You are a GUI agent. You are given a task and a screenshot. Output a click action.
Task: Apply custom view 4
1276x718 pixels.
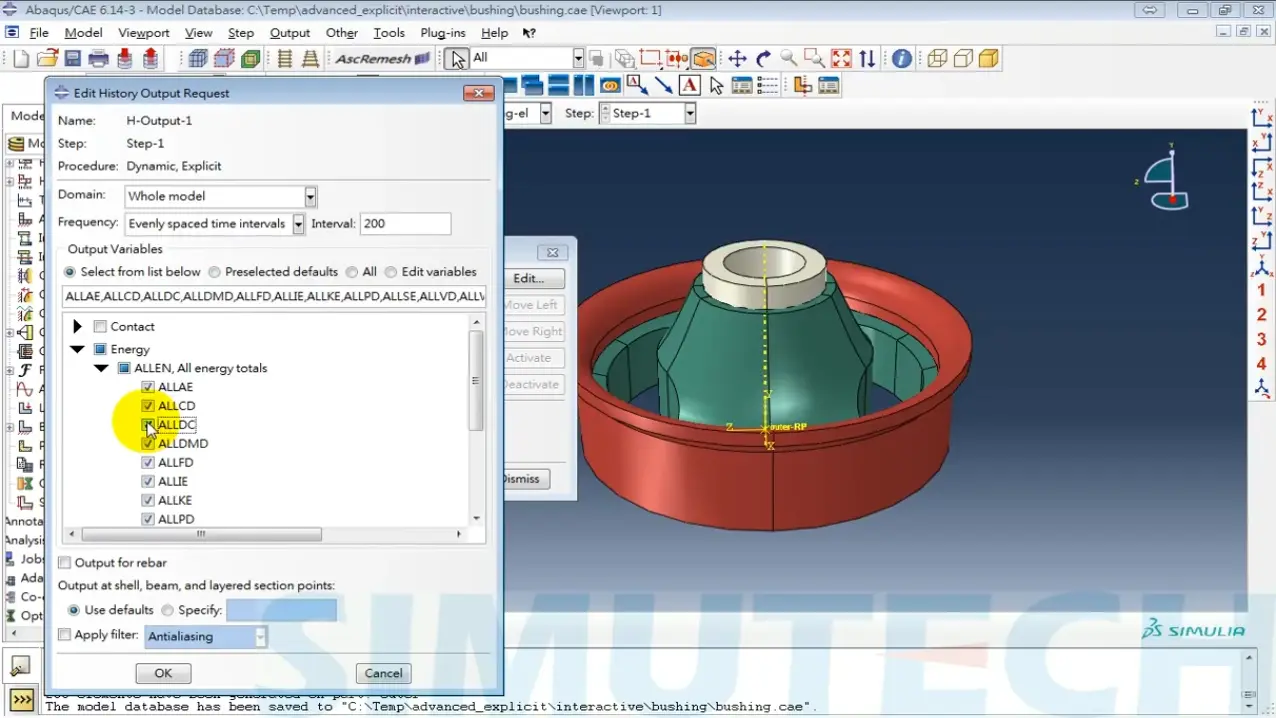coord(1262,364)
